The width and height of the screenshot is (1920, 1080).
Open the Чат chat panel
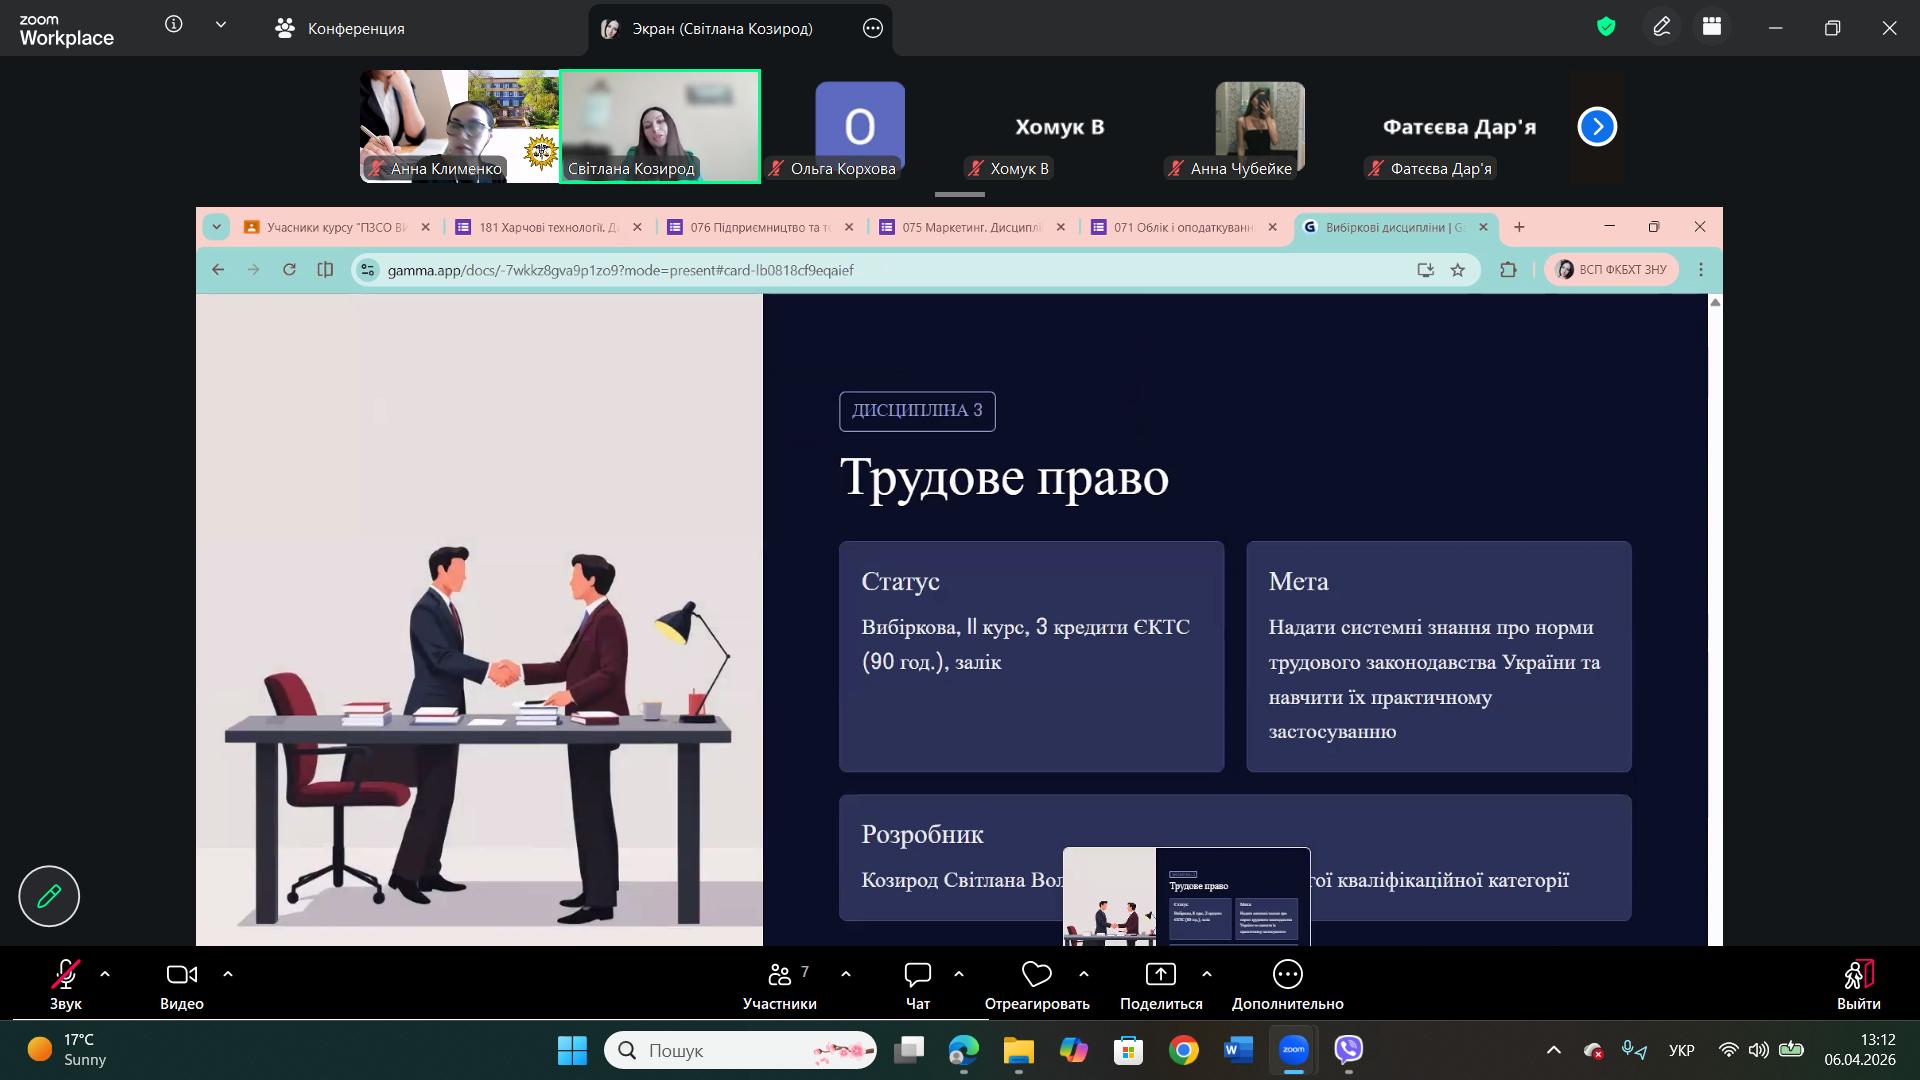click(917, 974)
